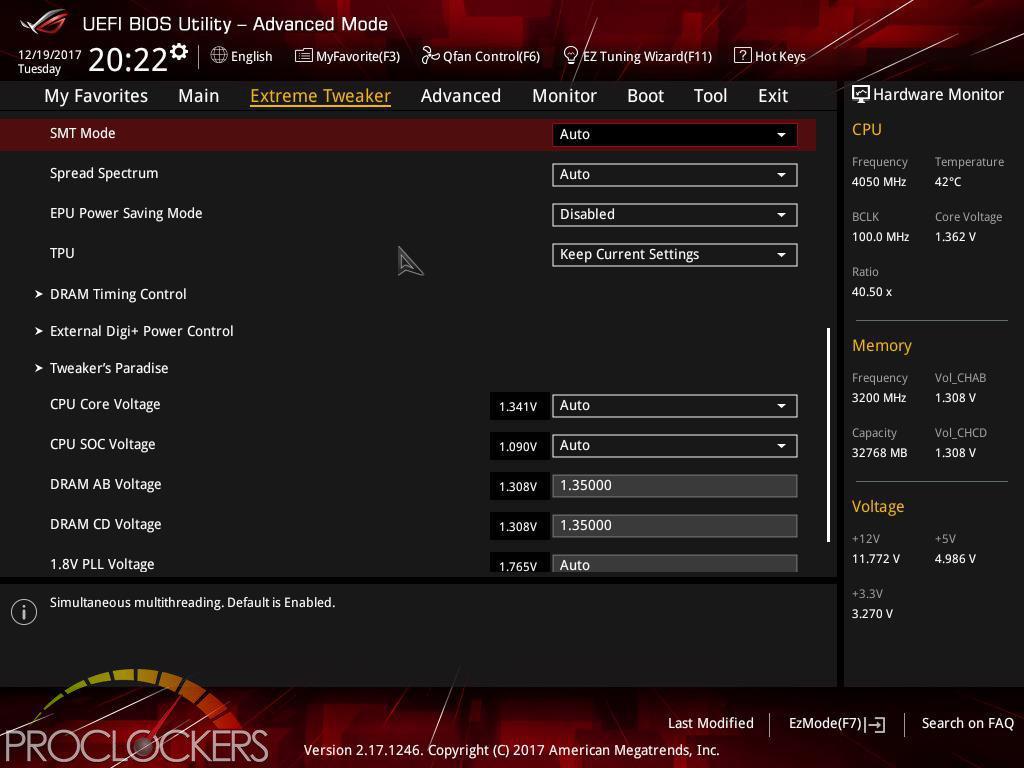Click the EPU Power Saving Mode label
This screenshot has height=768, width=1024.
click(x=126, y=213)
